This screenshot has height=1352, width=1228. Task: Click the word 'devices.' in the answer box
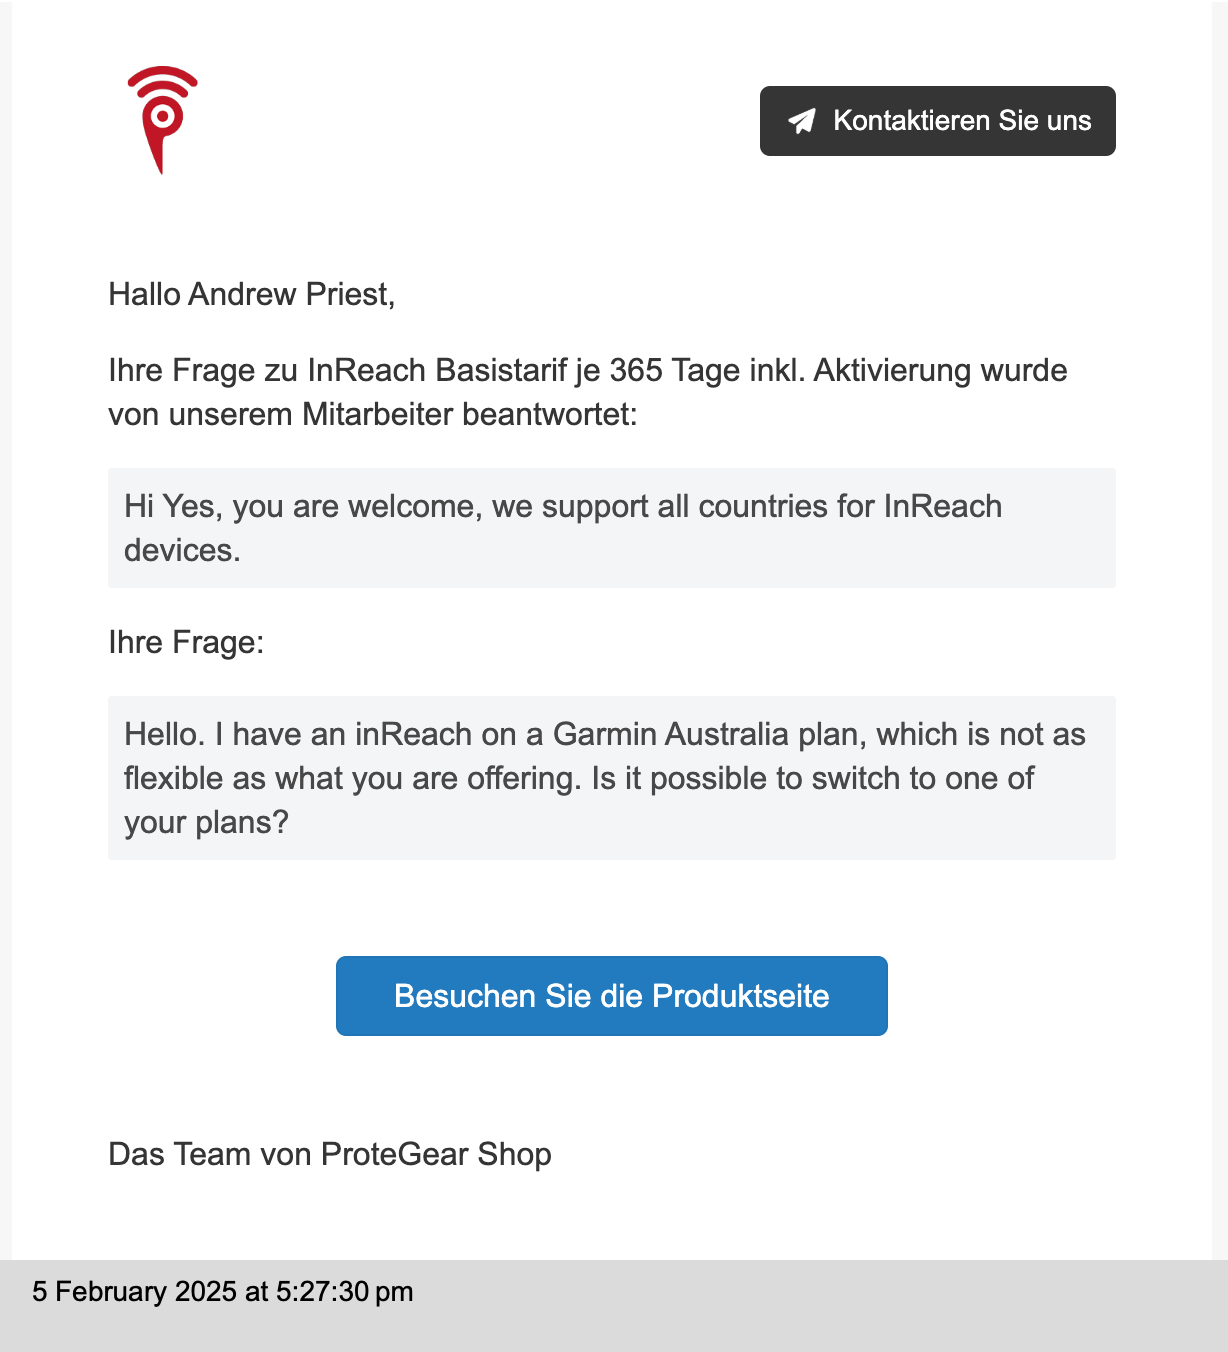tap(182, 550)
